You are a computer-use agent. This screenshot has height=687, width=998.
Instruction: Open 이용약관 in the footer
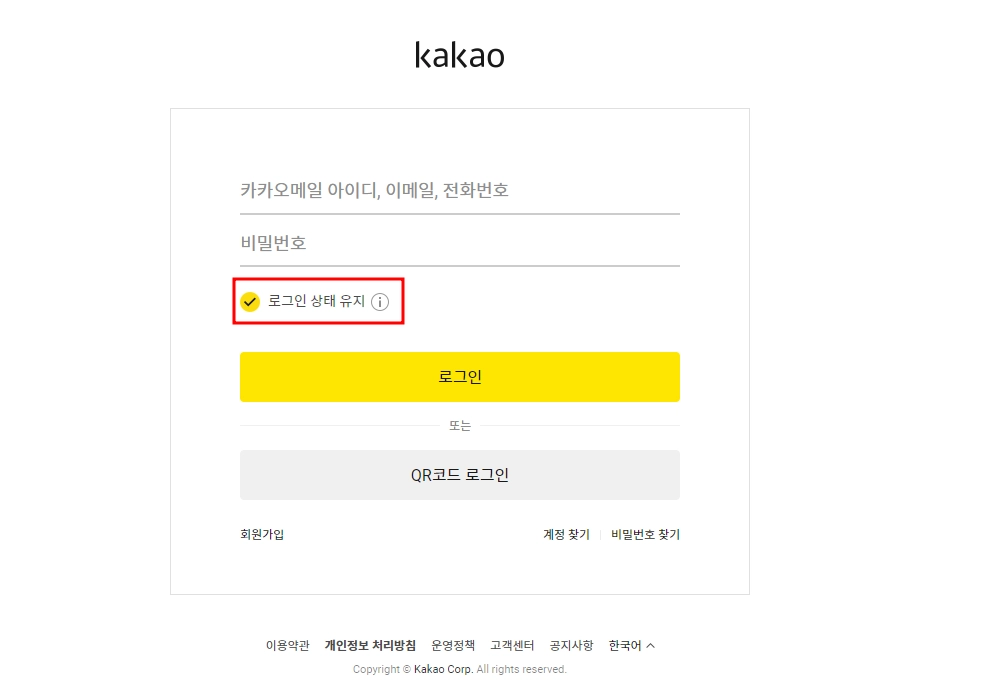(287, 646)
